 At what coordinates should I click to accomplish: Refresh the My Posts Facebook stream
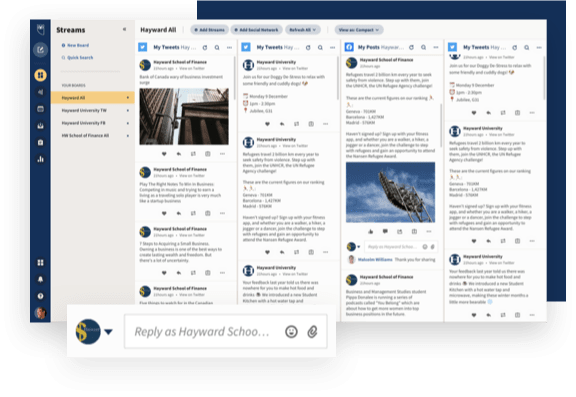click(411, 47)
